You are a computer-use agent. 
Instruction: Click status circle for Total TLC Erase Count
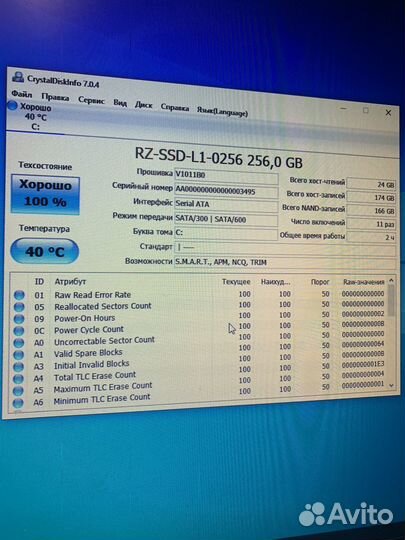pos(18,378)
